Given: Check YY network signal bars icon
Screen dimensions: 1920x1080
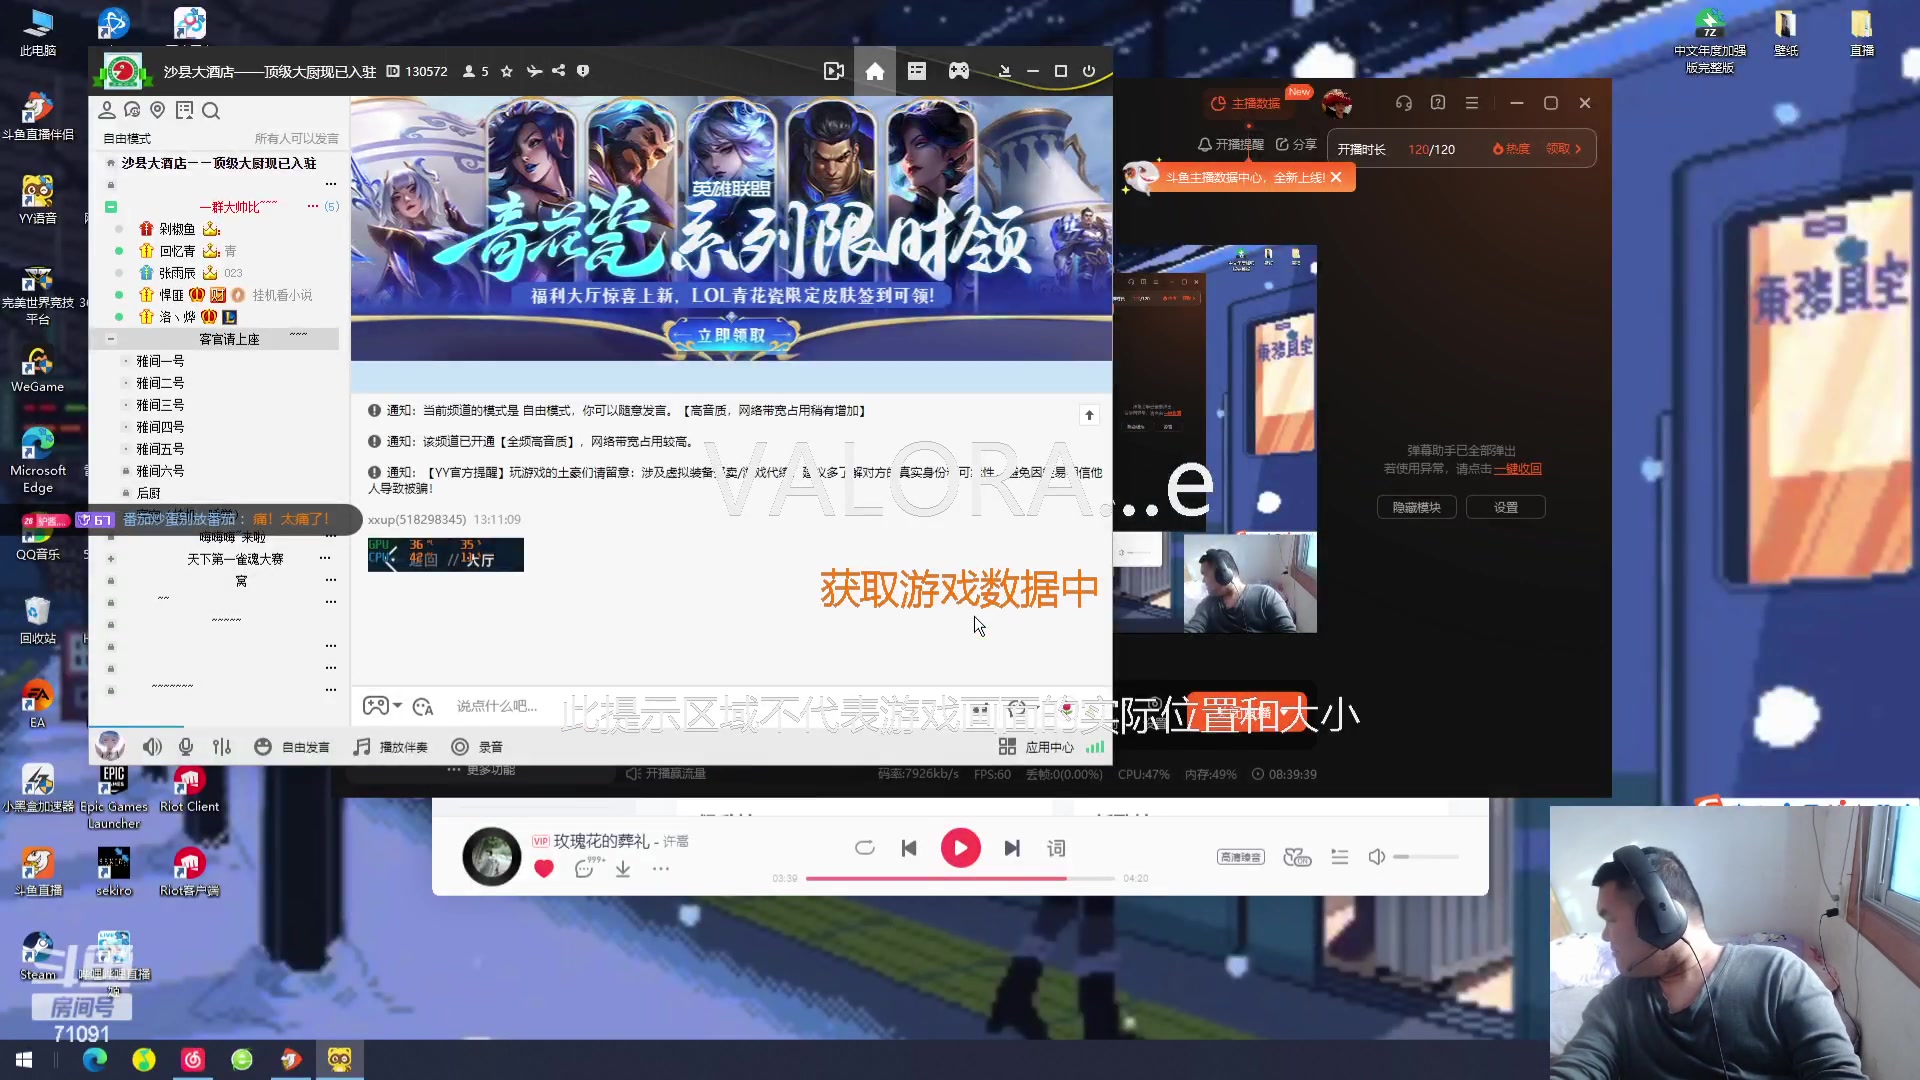Looking at the screenshot, I should [x=1095, y=747].
